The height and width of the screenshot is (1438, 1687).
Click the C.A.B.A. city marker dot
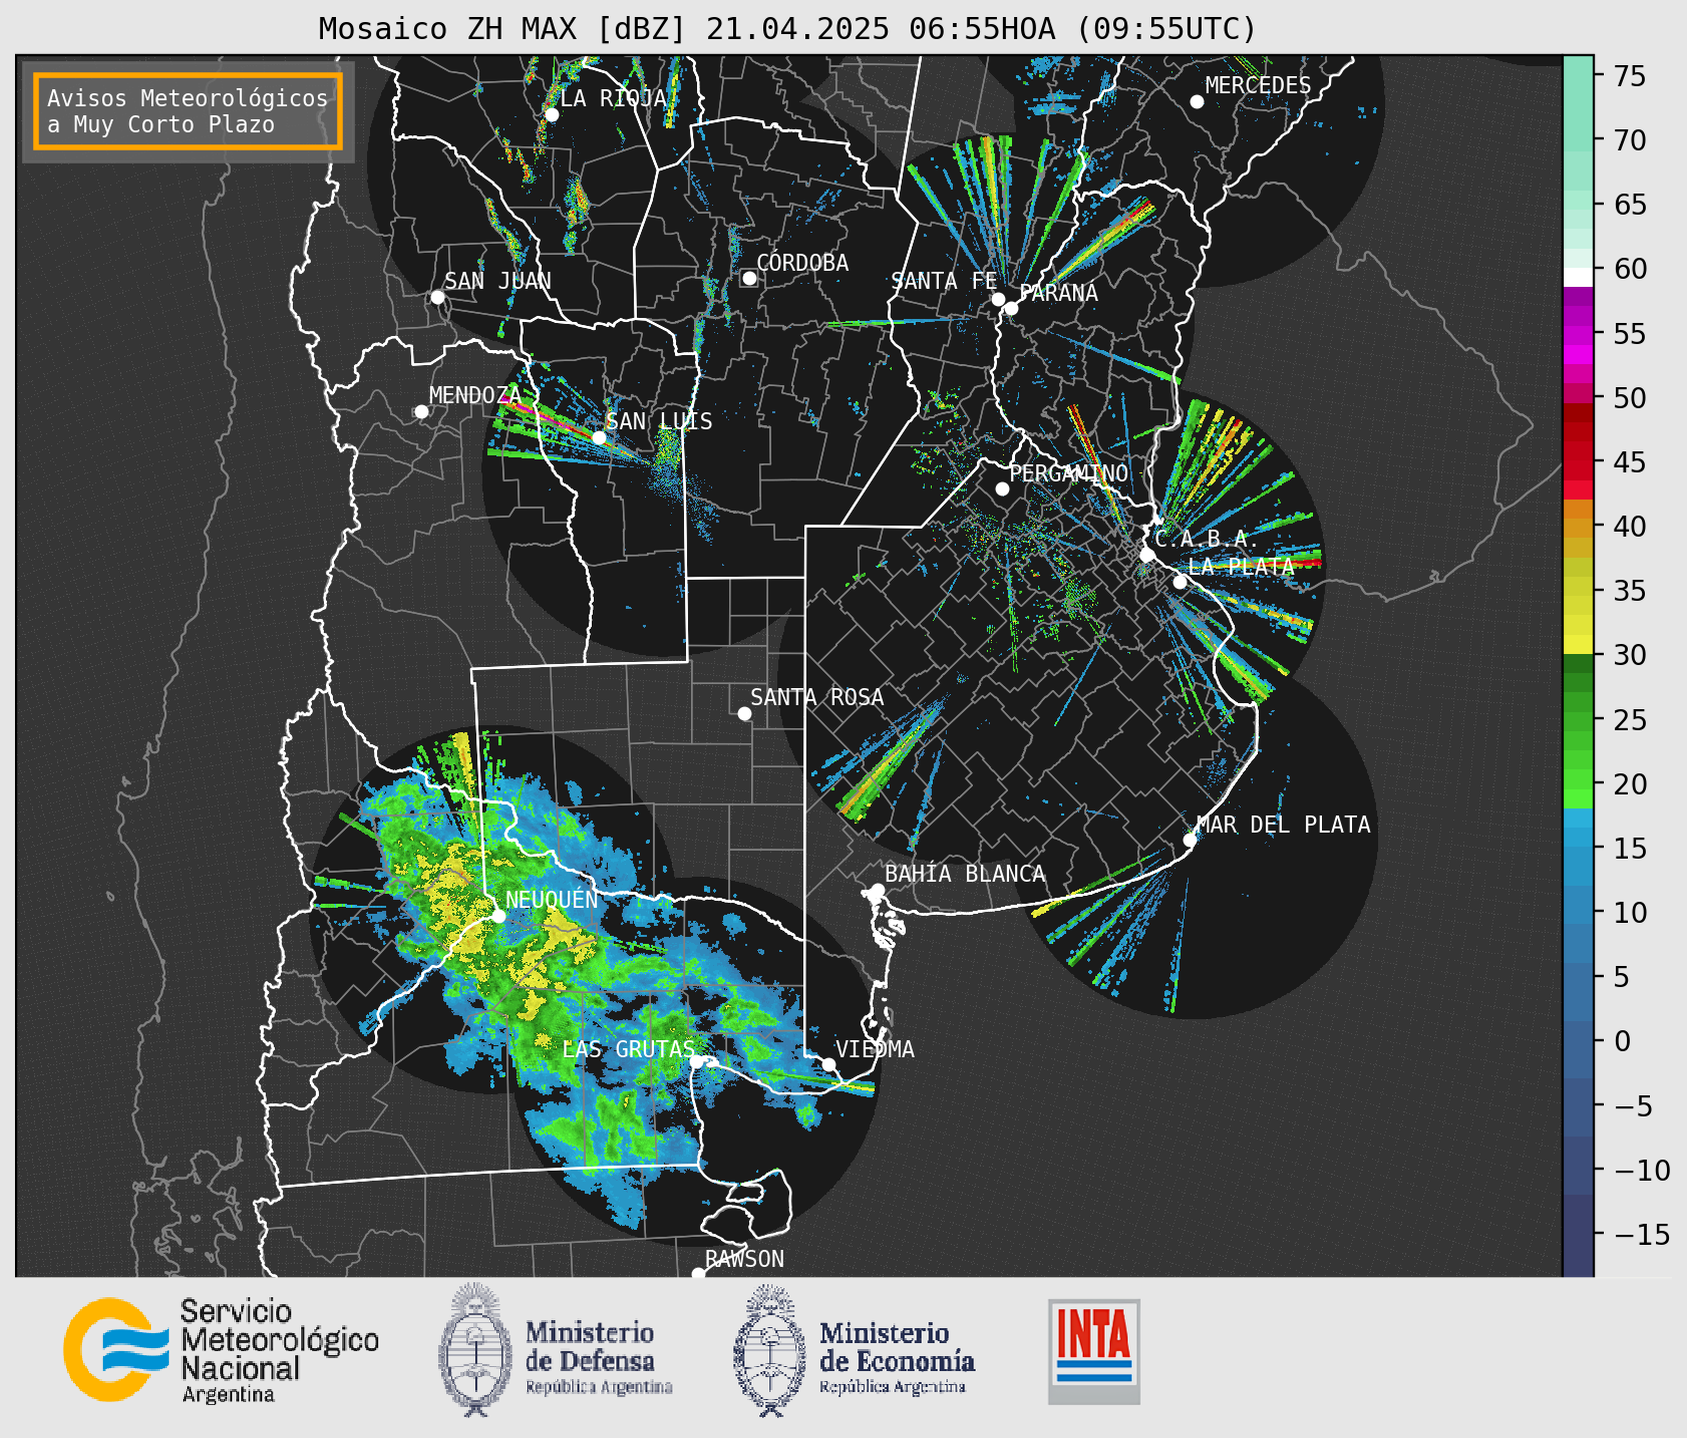click(x=1147, y=555)
